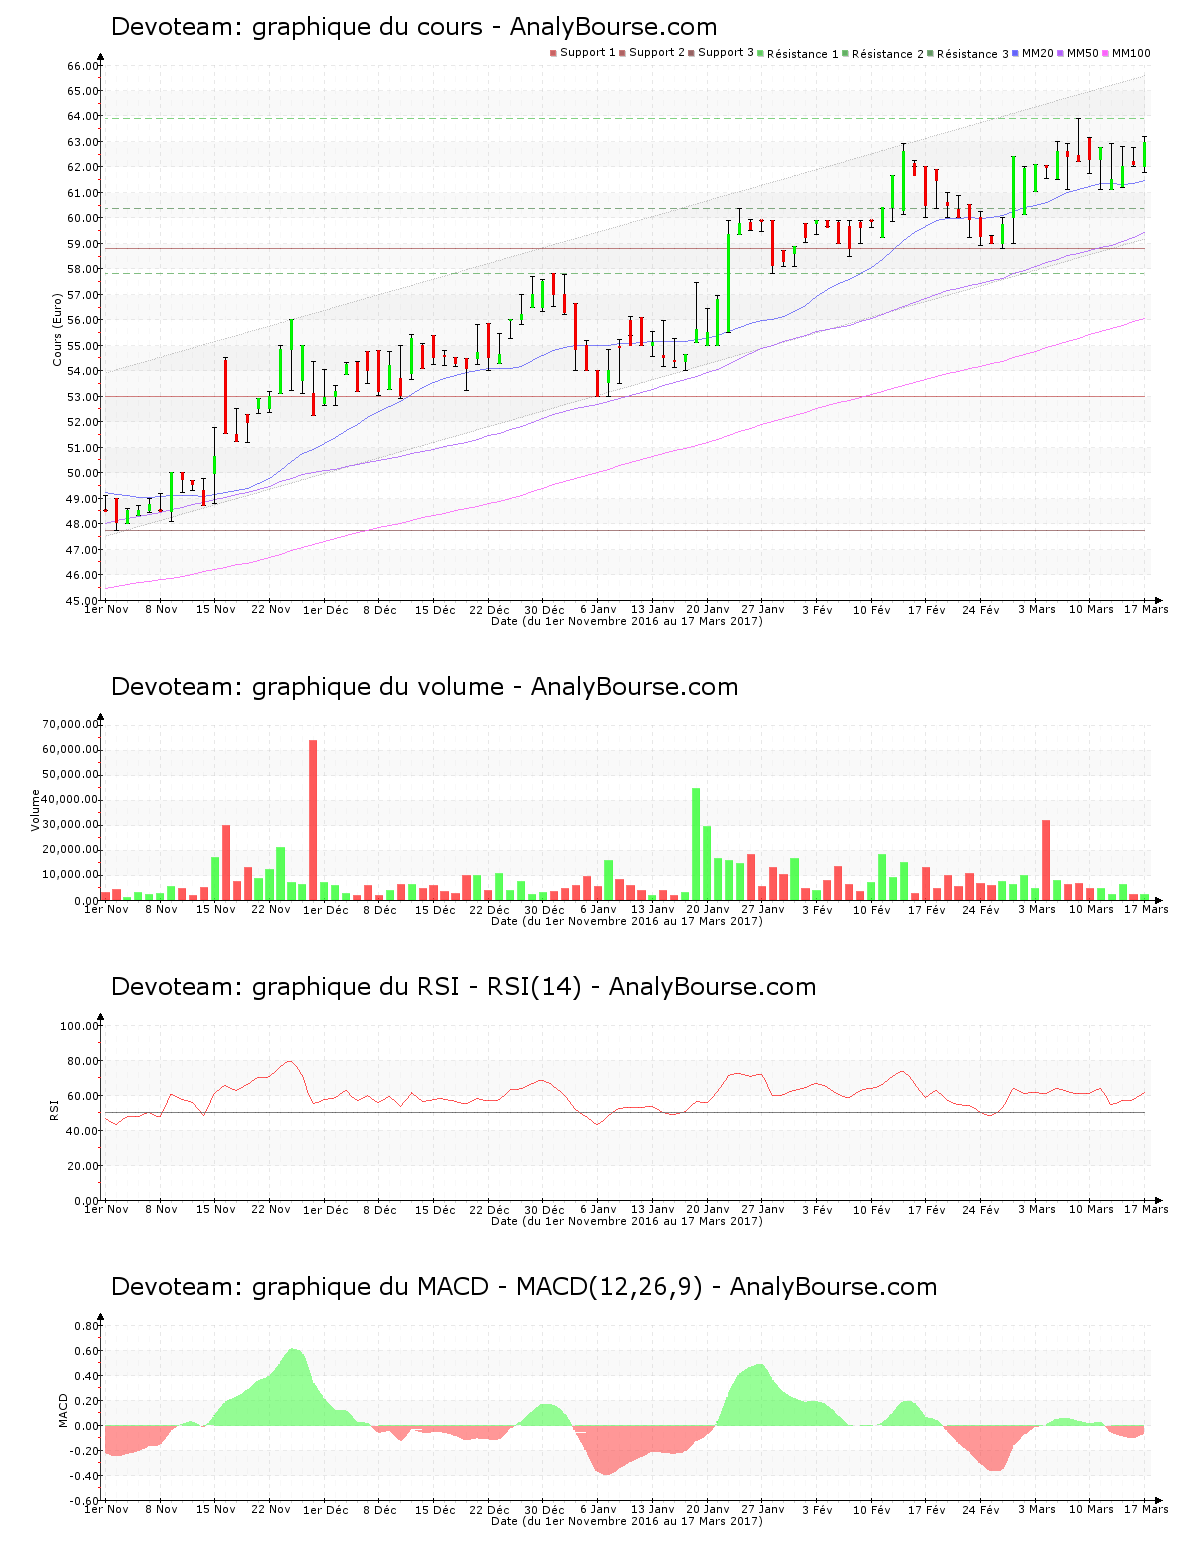Click the 45.00 value on price axis

point(83,601)
